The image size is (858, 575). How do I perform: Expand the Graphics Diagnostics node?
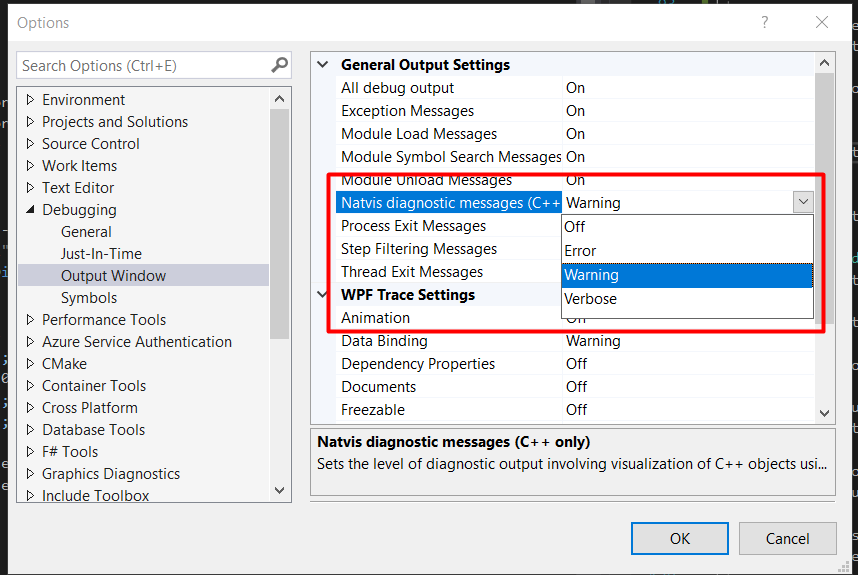[30, 474]
